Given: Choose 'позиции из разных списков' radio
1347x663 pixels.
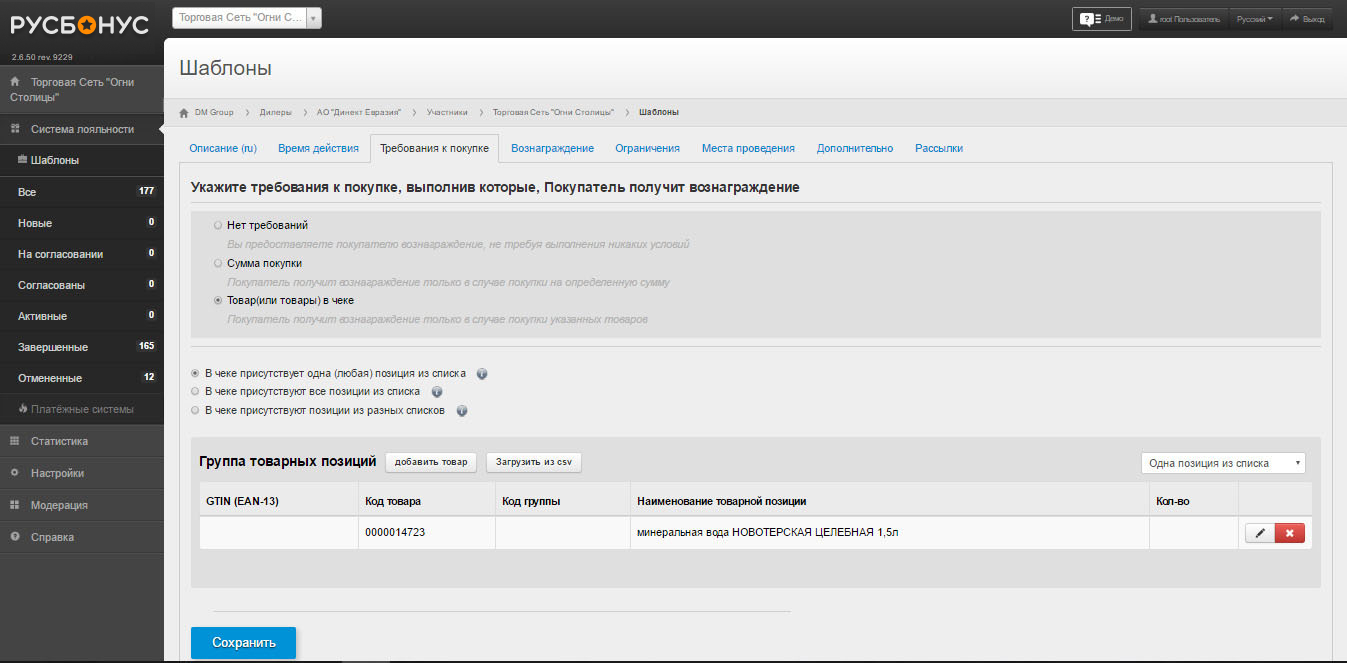Looking at the screenshot, I should click(195, 410).
